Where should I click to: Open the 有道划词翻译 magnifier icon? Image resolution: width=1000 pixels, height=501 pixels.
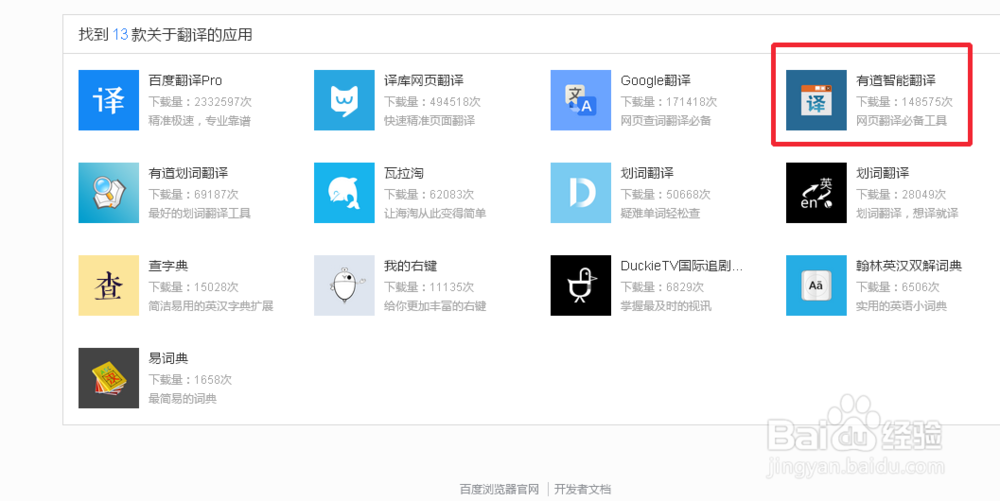[108, 192]
